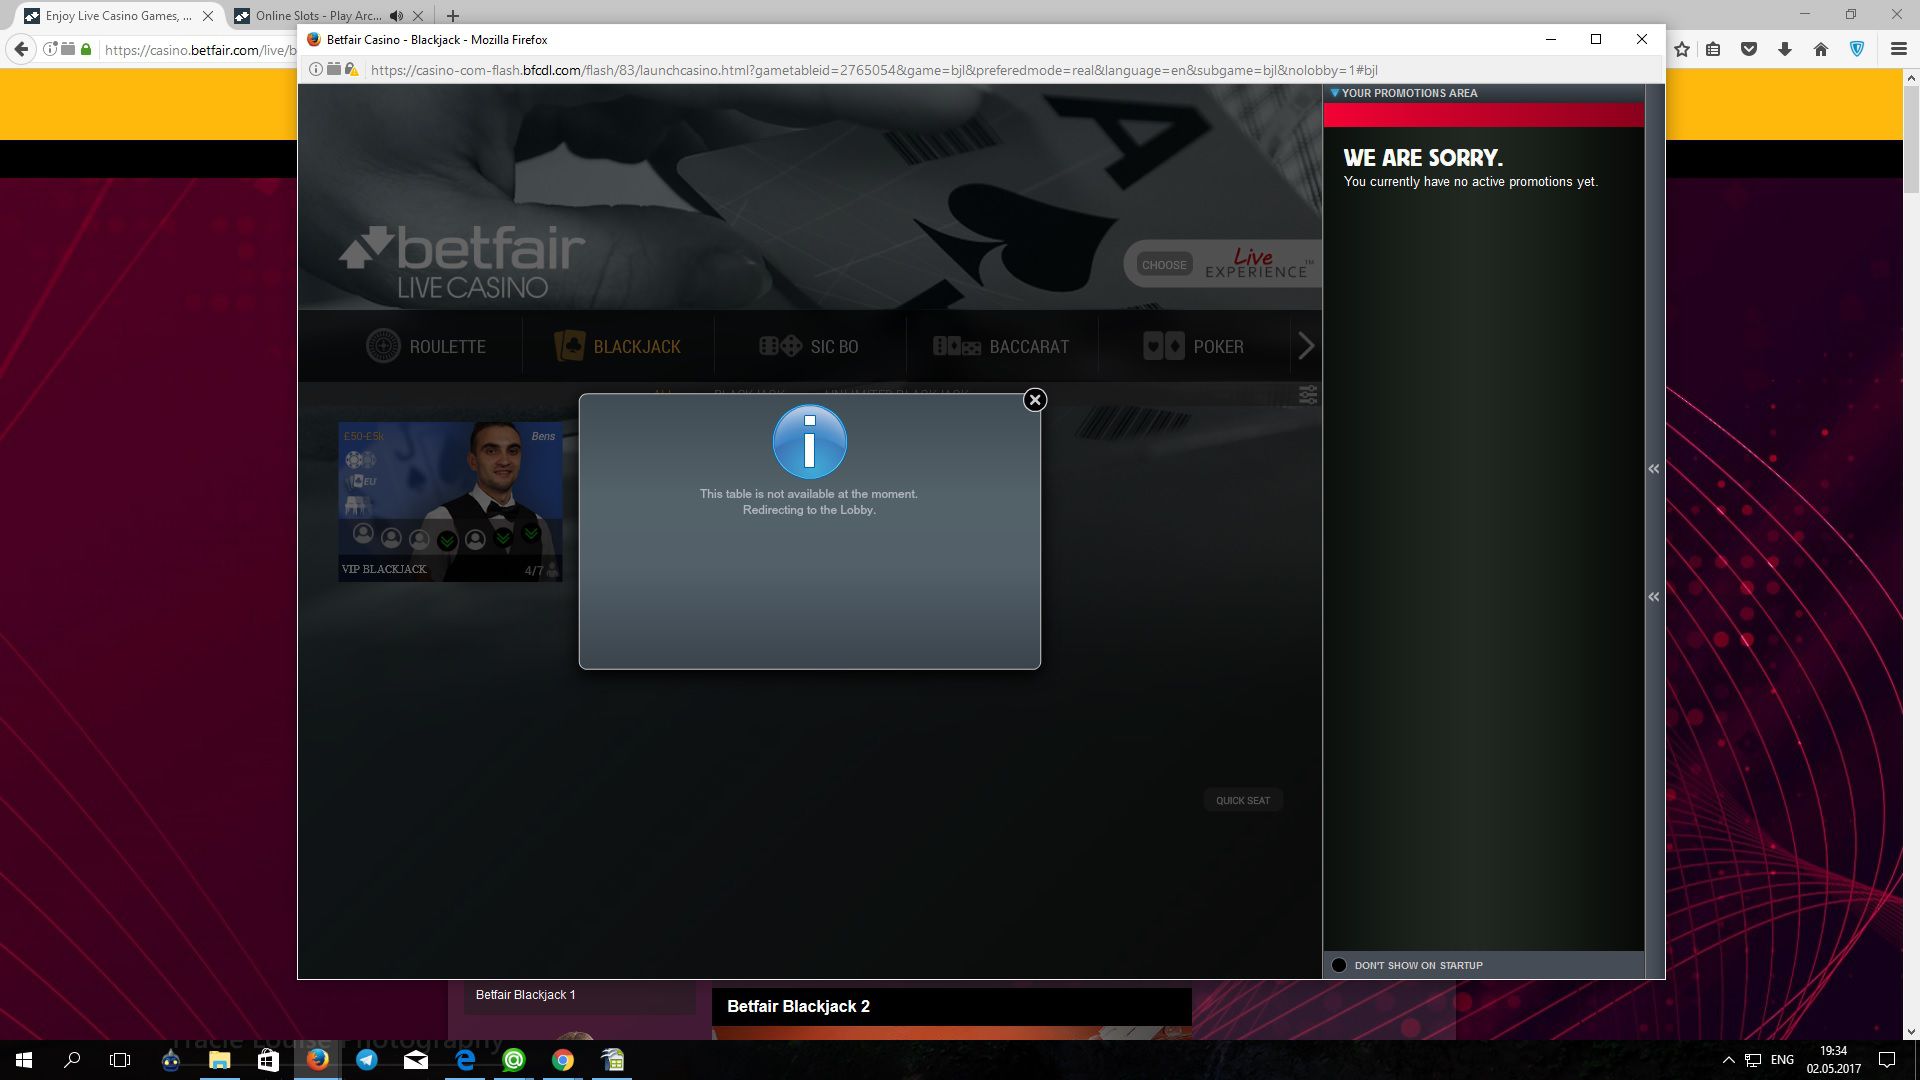1920x1080 pixels.
Task: Launch Windows Store from taskbar
Action: 268,1060
